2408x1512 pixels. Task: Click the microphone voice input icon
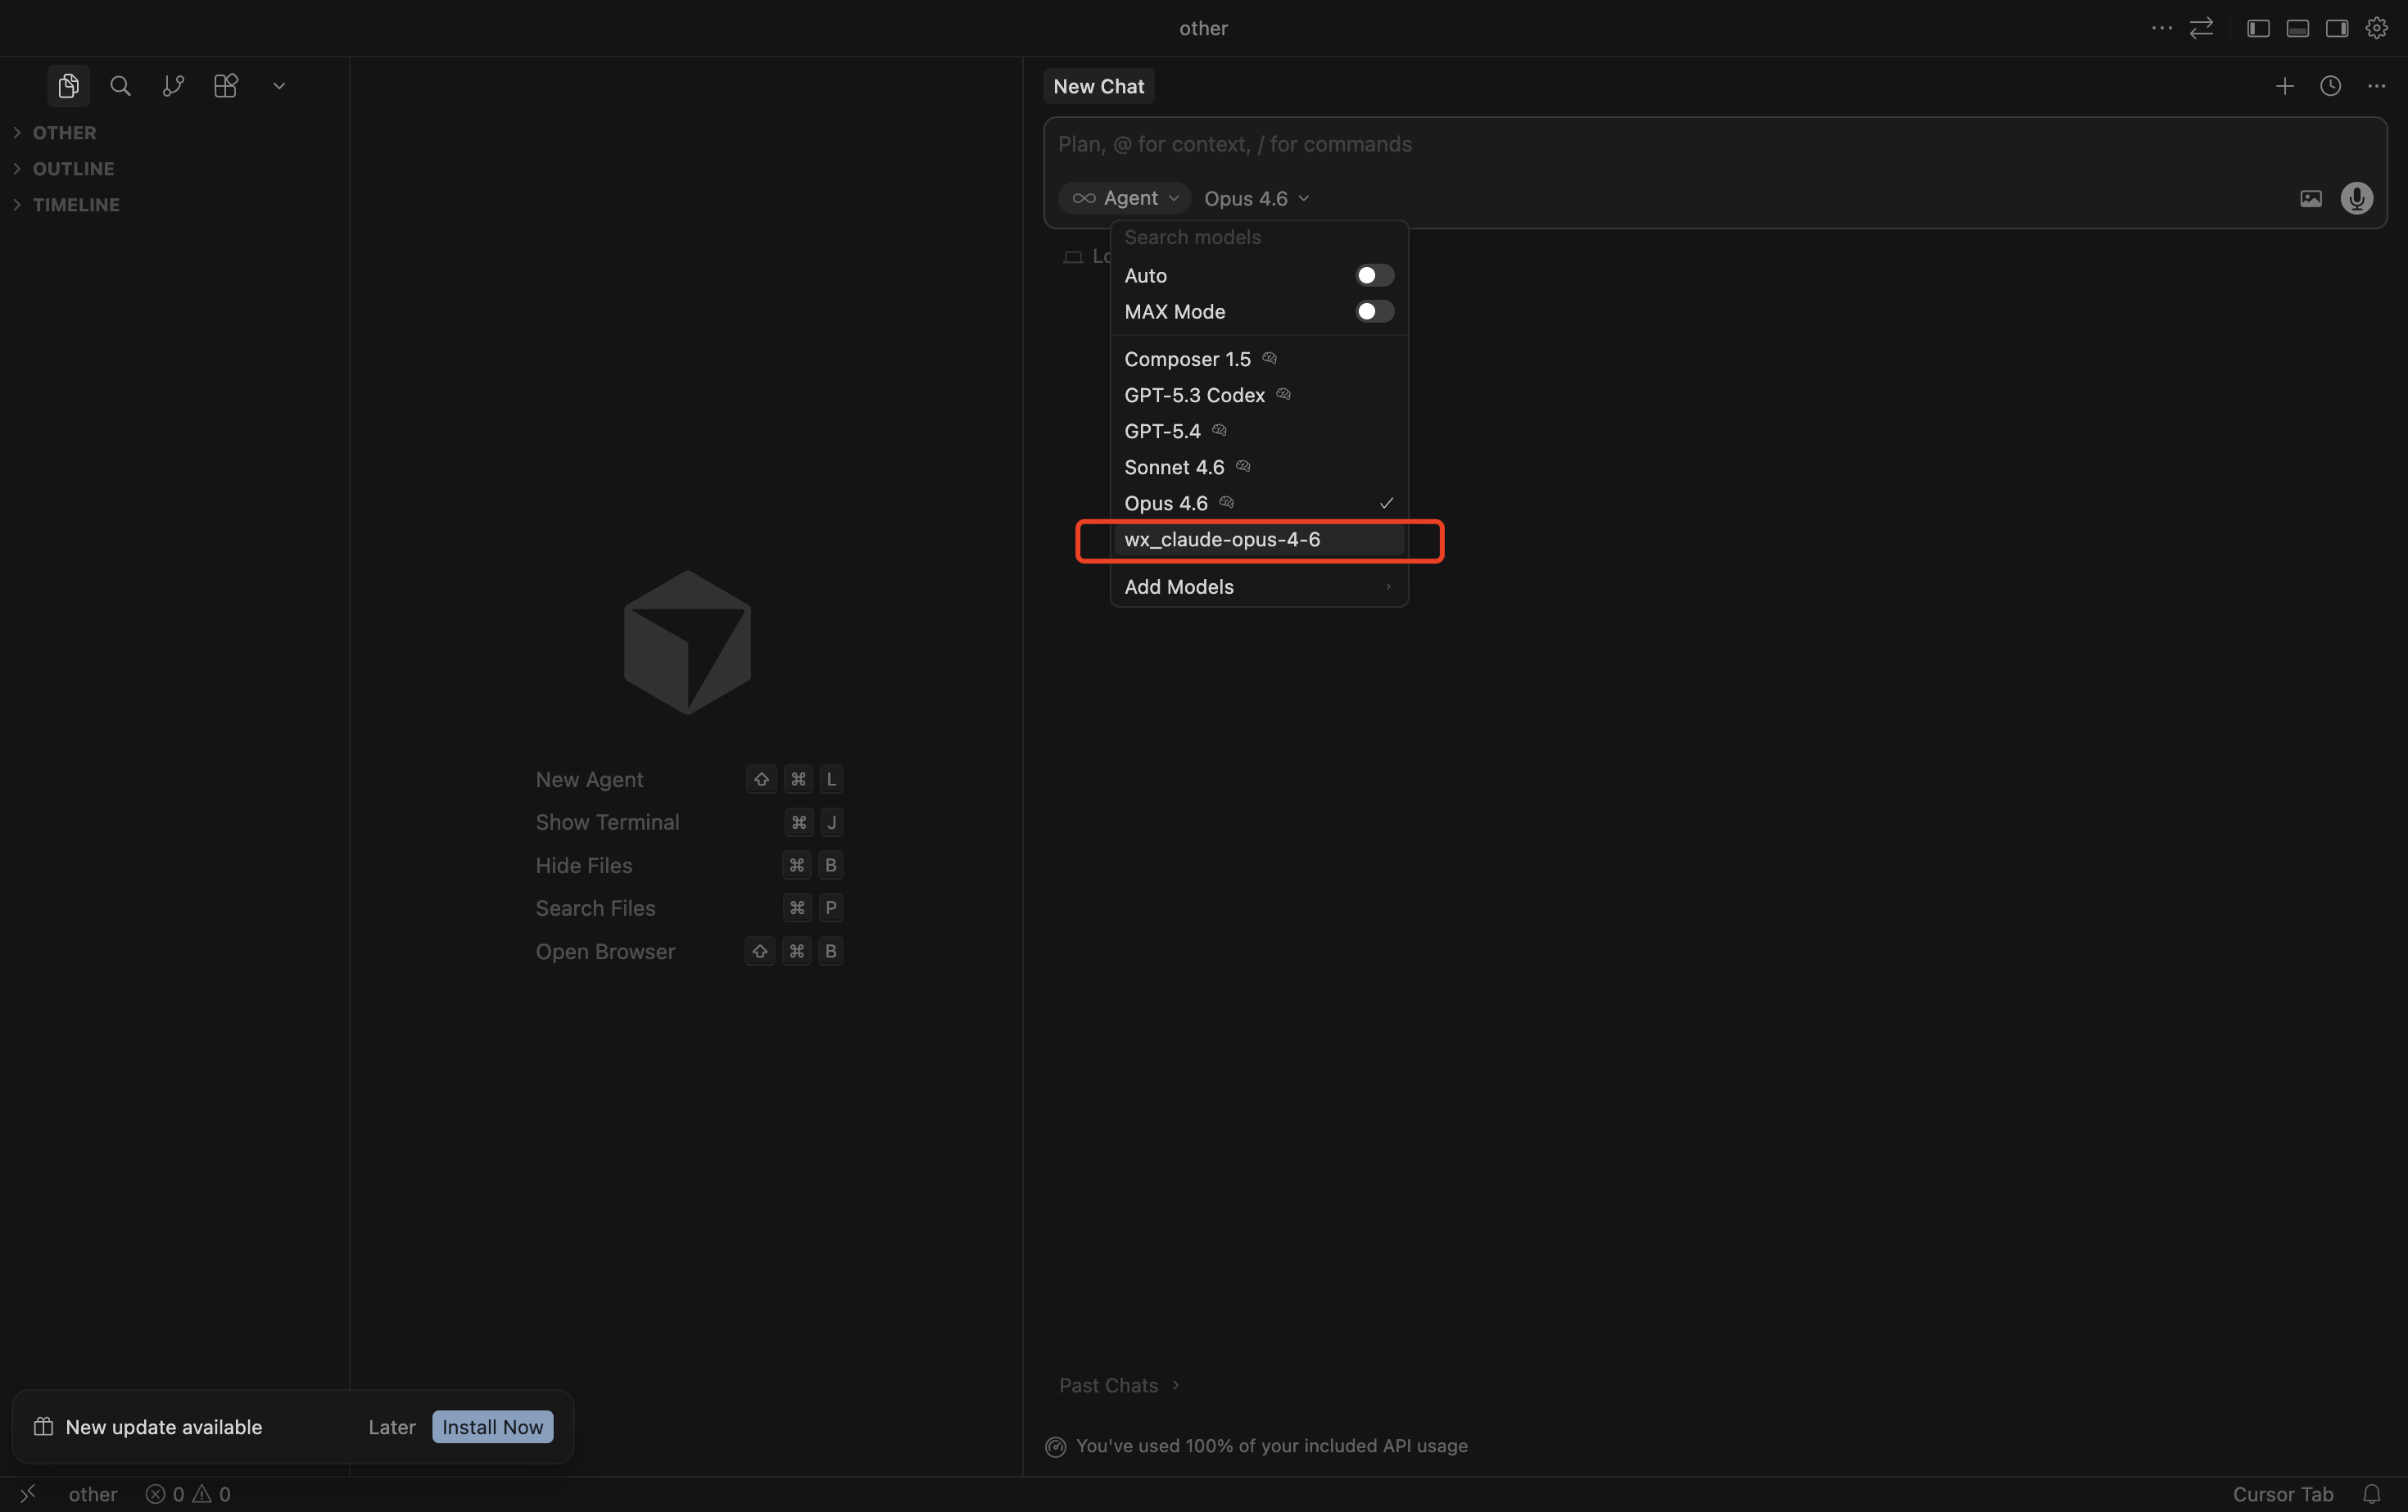click(2356, 198)
